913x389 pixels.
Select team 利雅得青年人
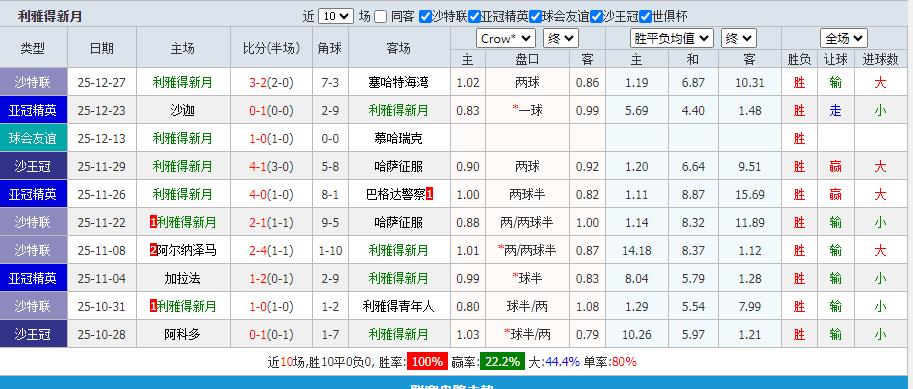pos(399,306)
